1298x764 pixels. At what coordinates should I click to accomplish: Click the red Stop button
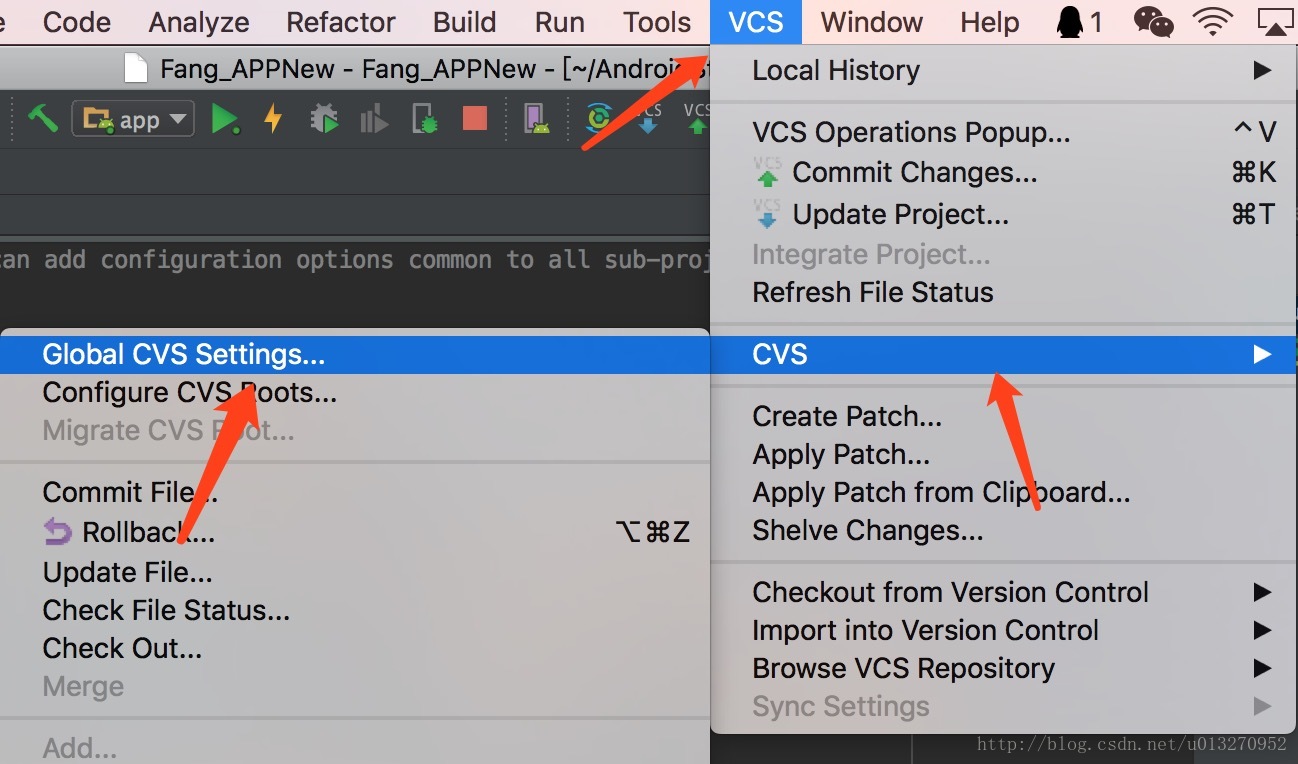(x=474, y=120)
